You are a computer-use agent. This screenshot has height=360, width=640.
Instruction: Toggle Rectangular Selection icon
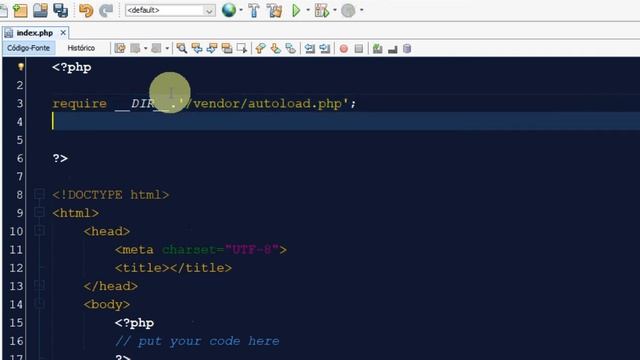pyautogui.click(x=242, y=49)
